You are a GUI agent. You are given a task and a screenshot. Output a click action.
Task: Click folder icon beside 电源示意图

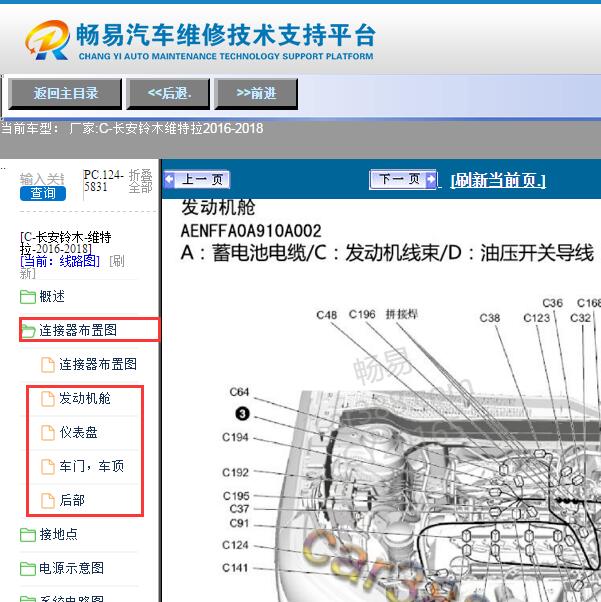pos(28,569)
